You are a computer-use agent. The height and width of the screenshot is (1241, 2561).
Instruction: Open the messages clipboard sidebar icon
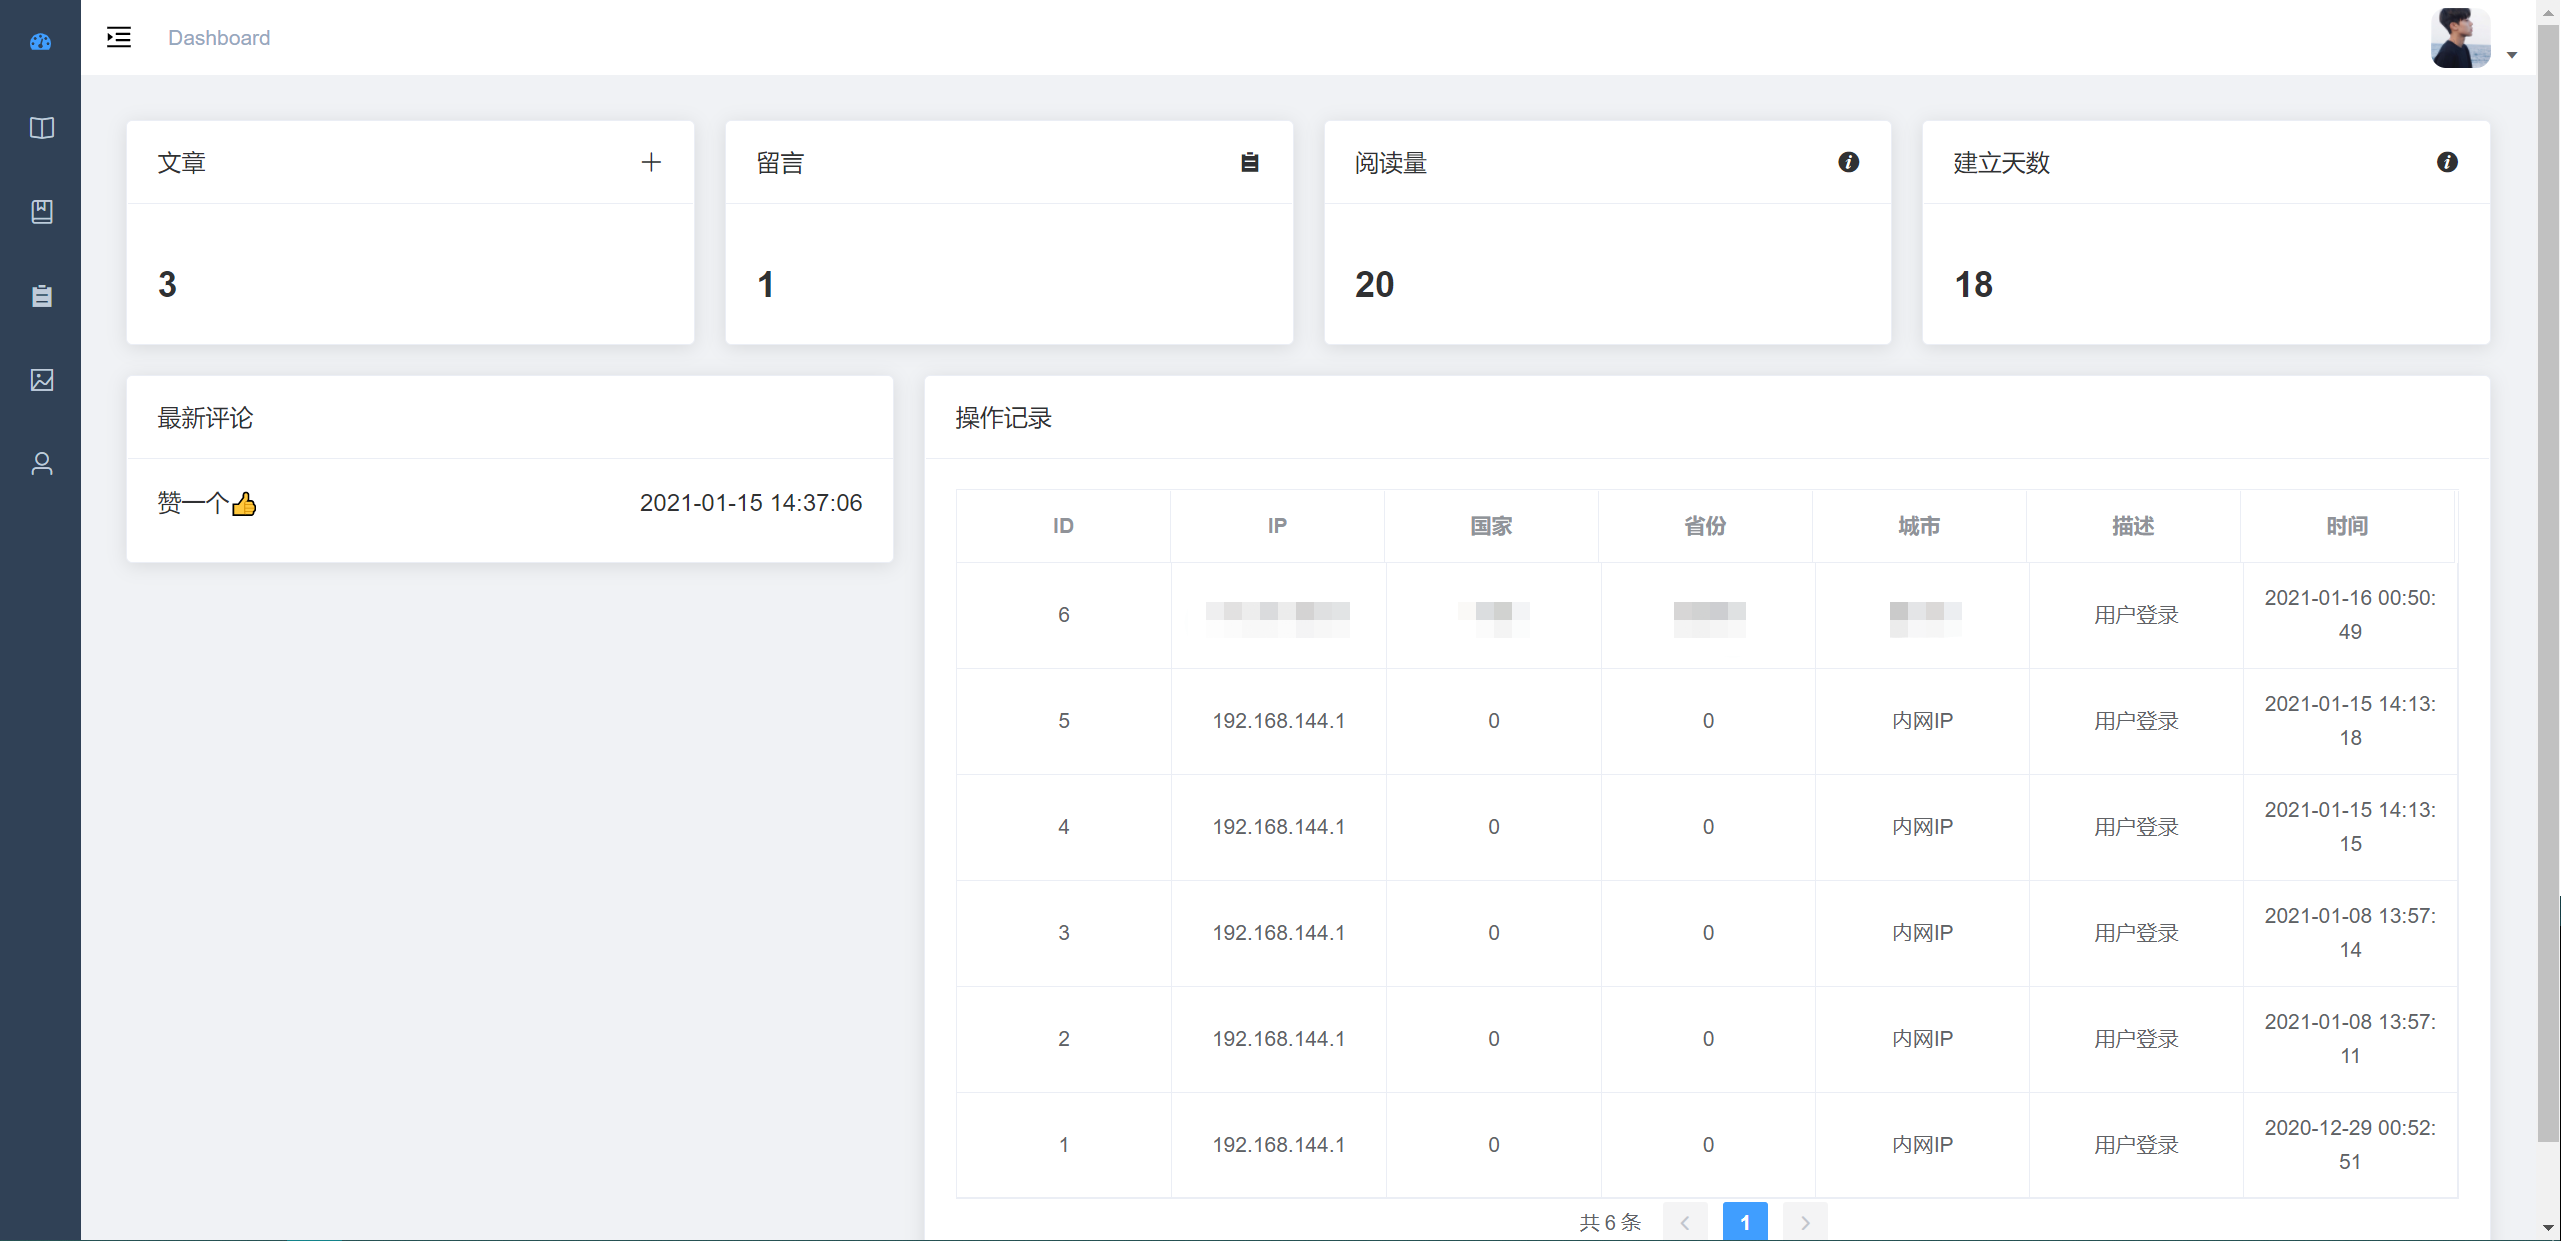(41, 296)
